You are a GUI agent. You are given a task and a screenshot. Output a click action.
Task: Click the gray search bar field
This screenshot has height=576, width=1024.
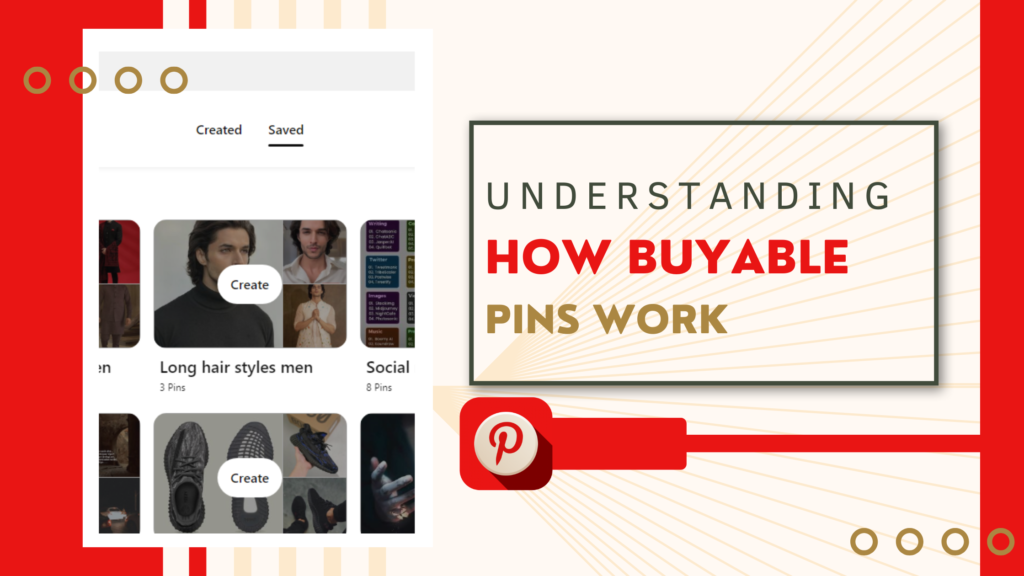[x=257, y=71]
